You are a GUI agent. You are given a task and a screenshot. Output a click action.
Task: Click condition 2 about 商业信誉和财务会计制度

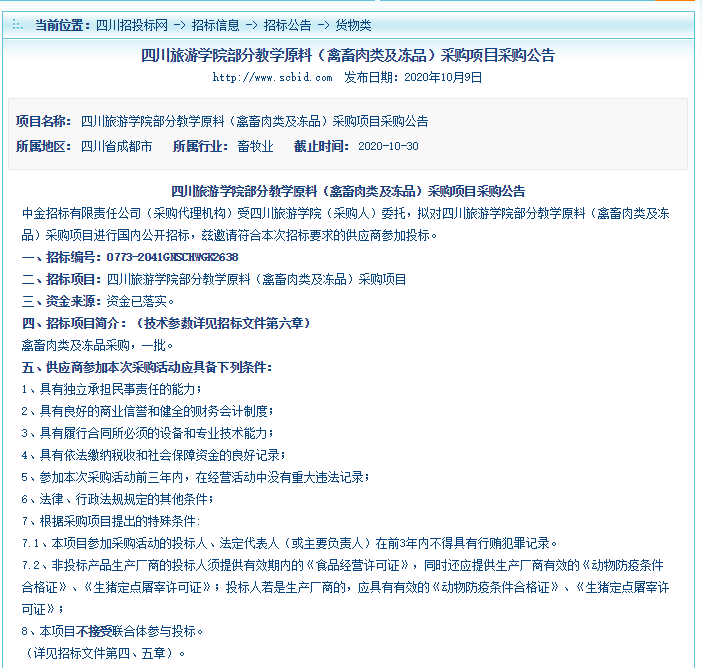(x=148, y=411)
